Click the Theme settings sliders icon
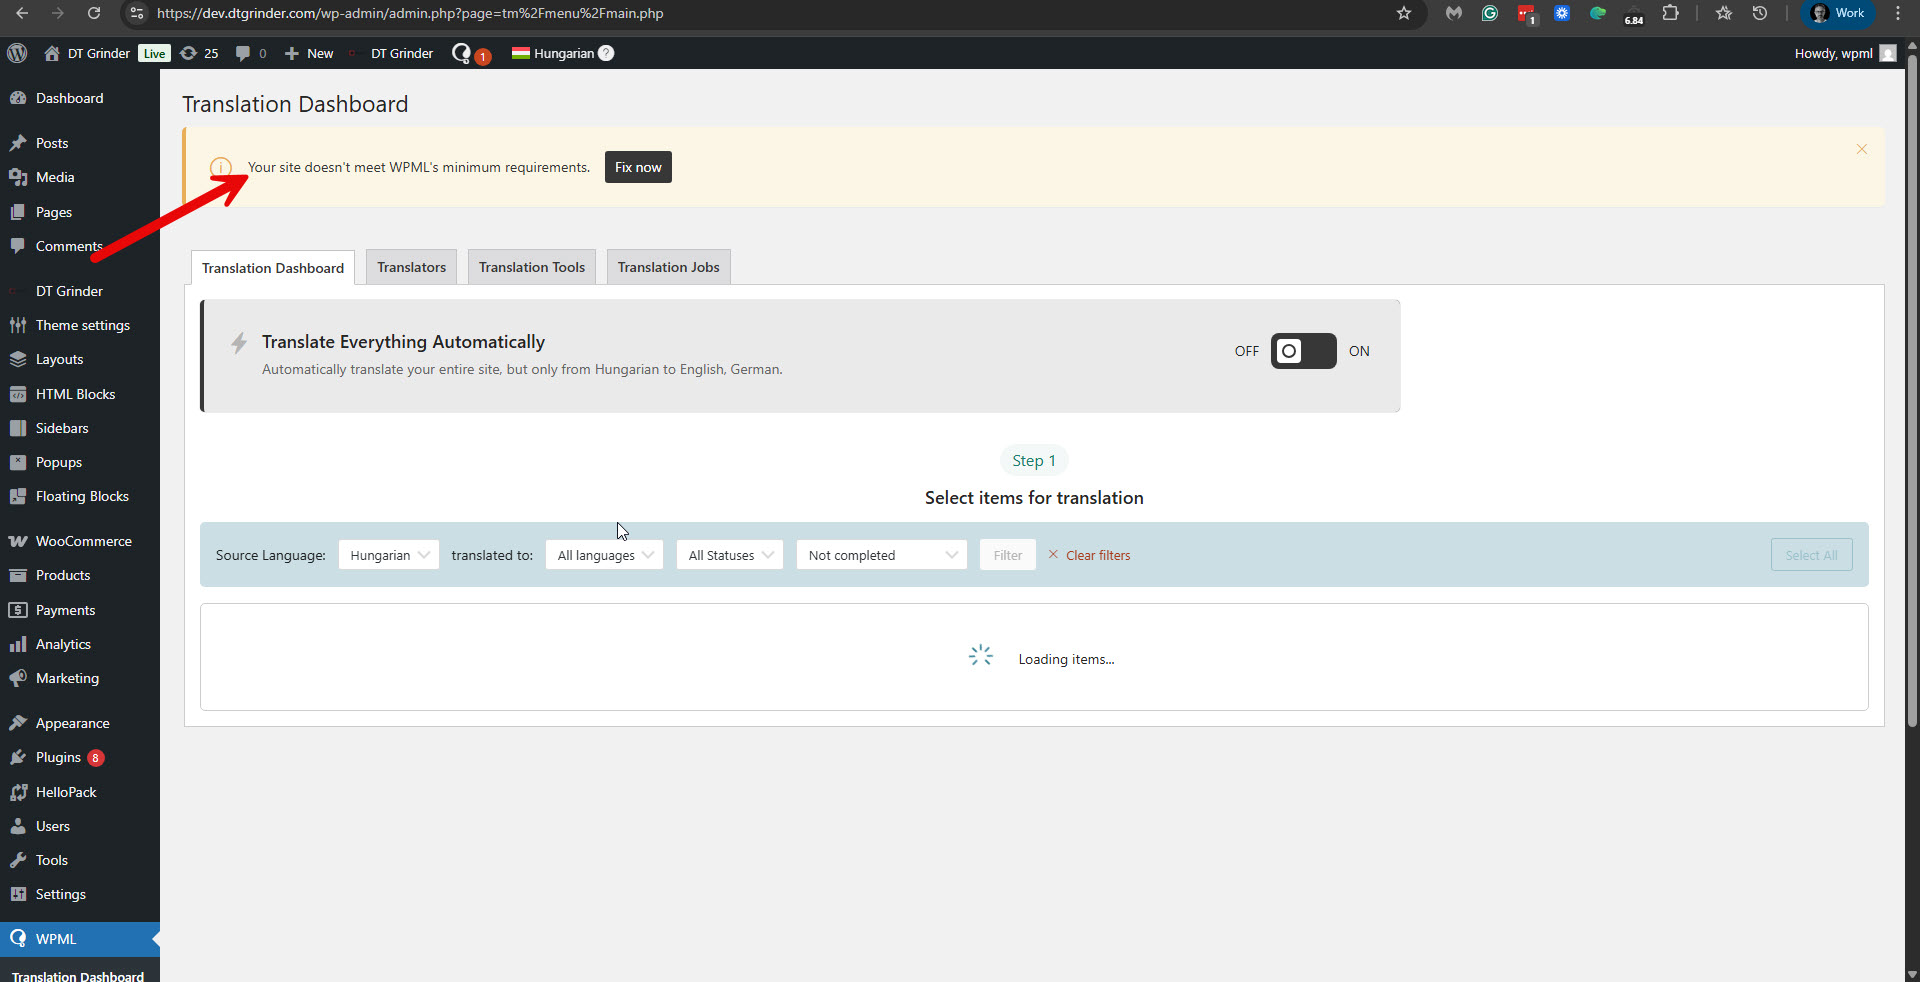Viewport: 1920px width, 982px height. [18, 325]
